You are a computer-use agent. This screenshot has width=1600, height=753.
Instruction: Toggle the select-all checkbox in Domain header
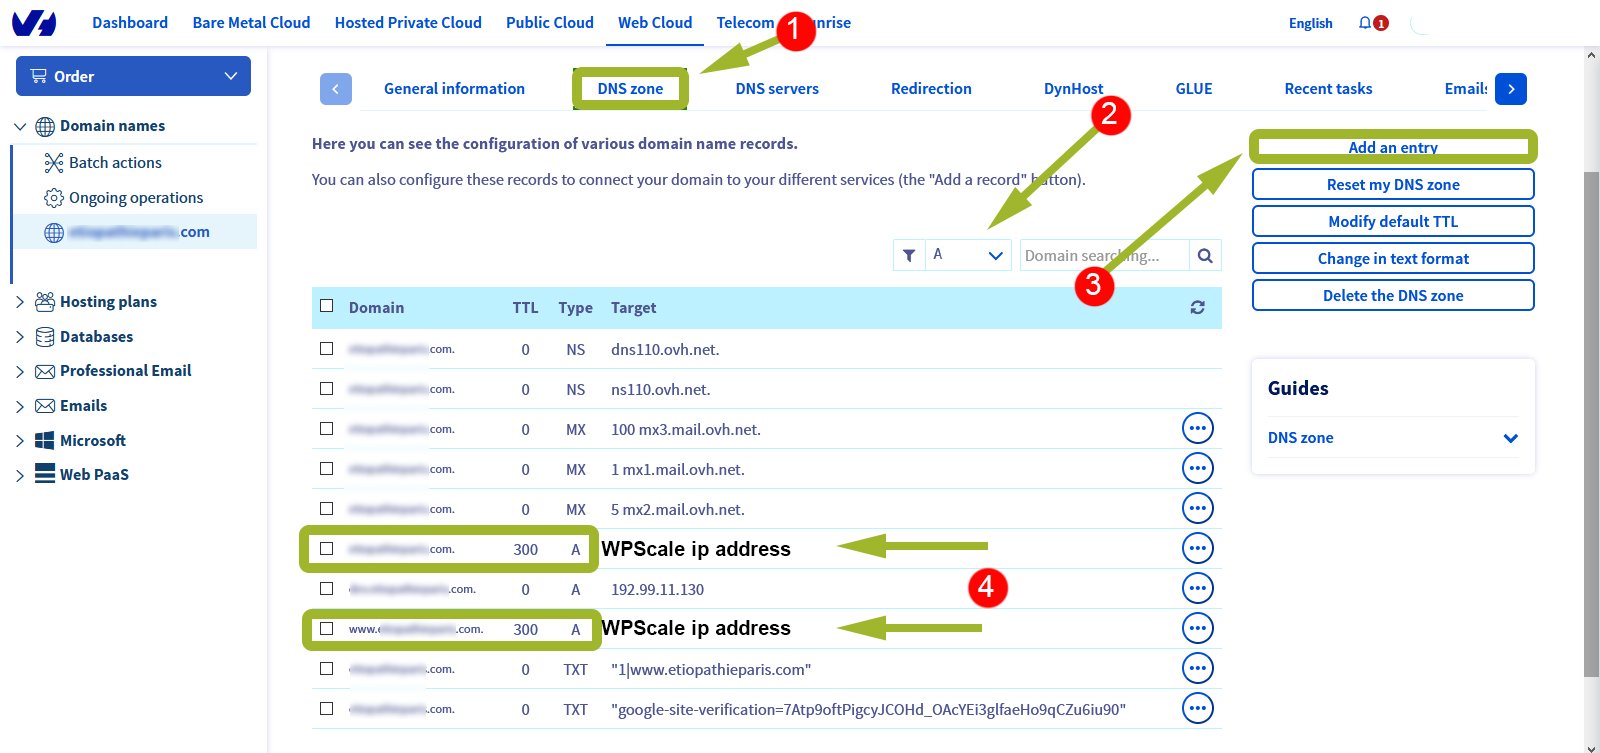(x=327, y=306)
